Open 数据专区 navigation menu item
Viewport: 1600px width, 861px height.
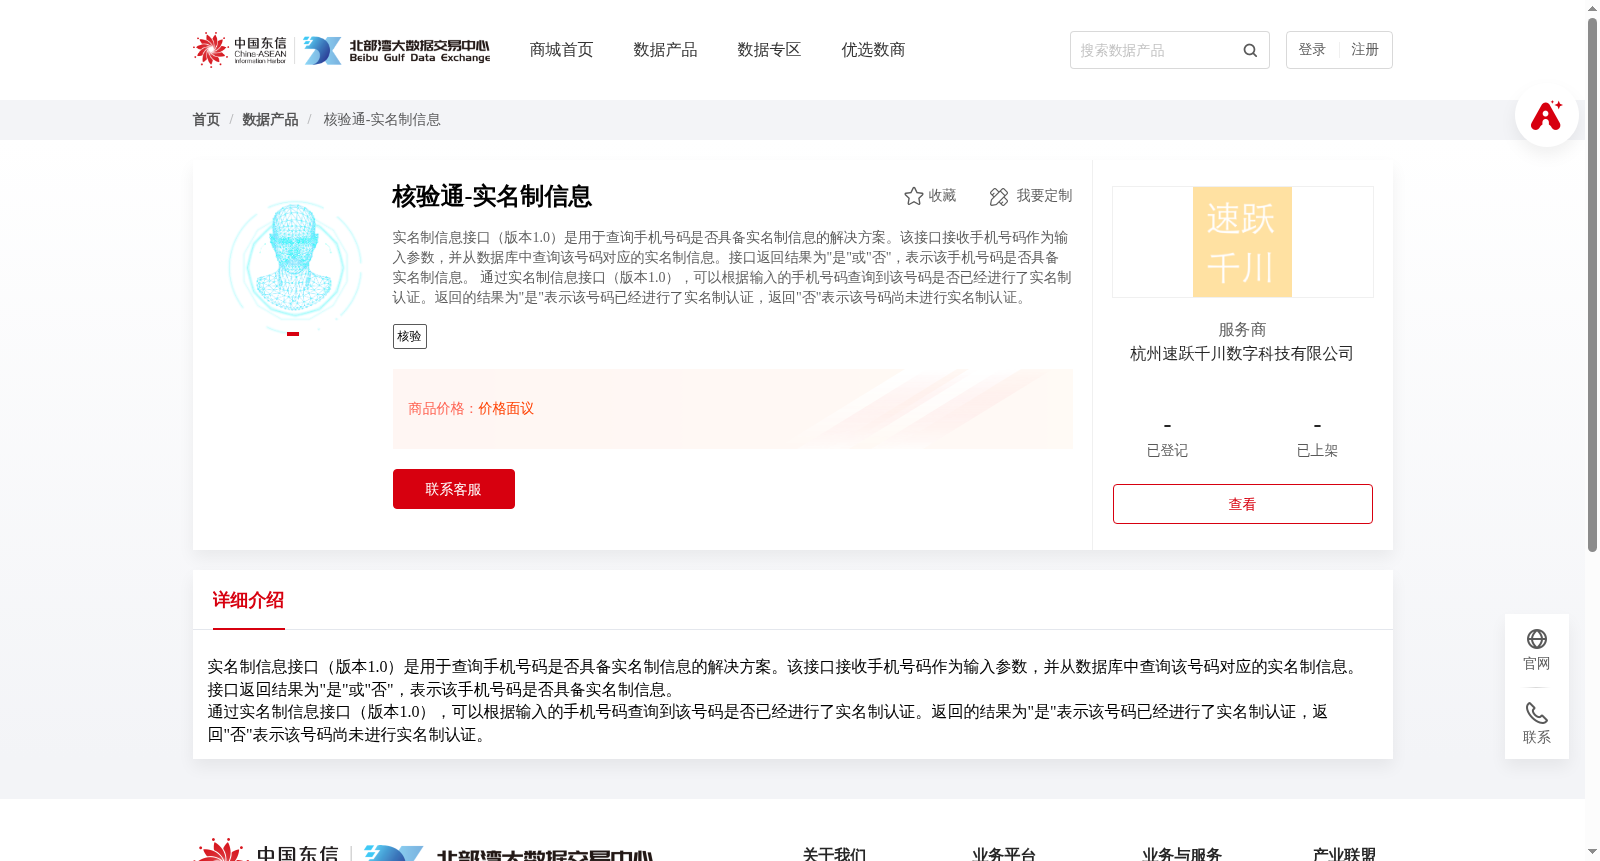coord(769,50)
